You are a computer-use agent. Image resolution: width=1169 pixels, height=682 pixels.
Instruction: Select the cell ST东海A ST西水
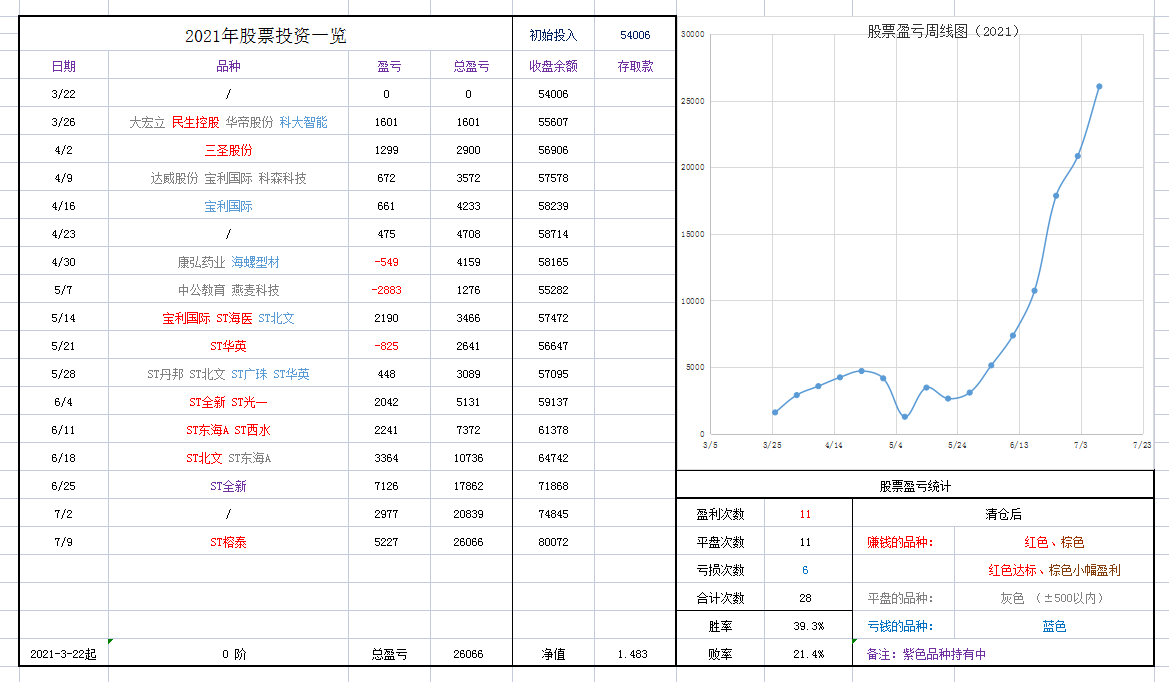point(228,430)
